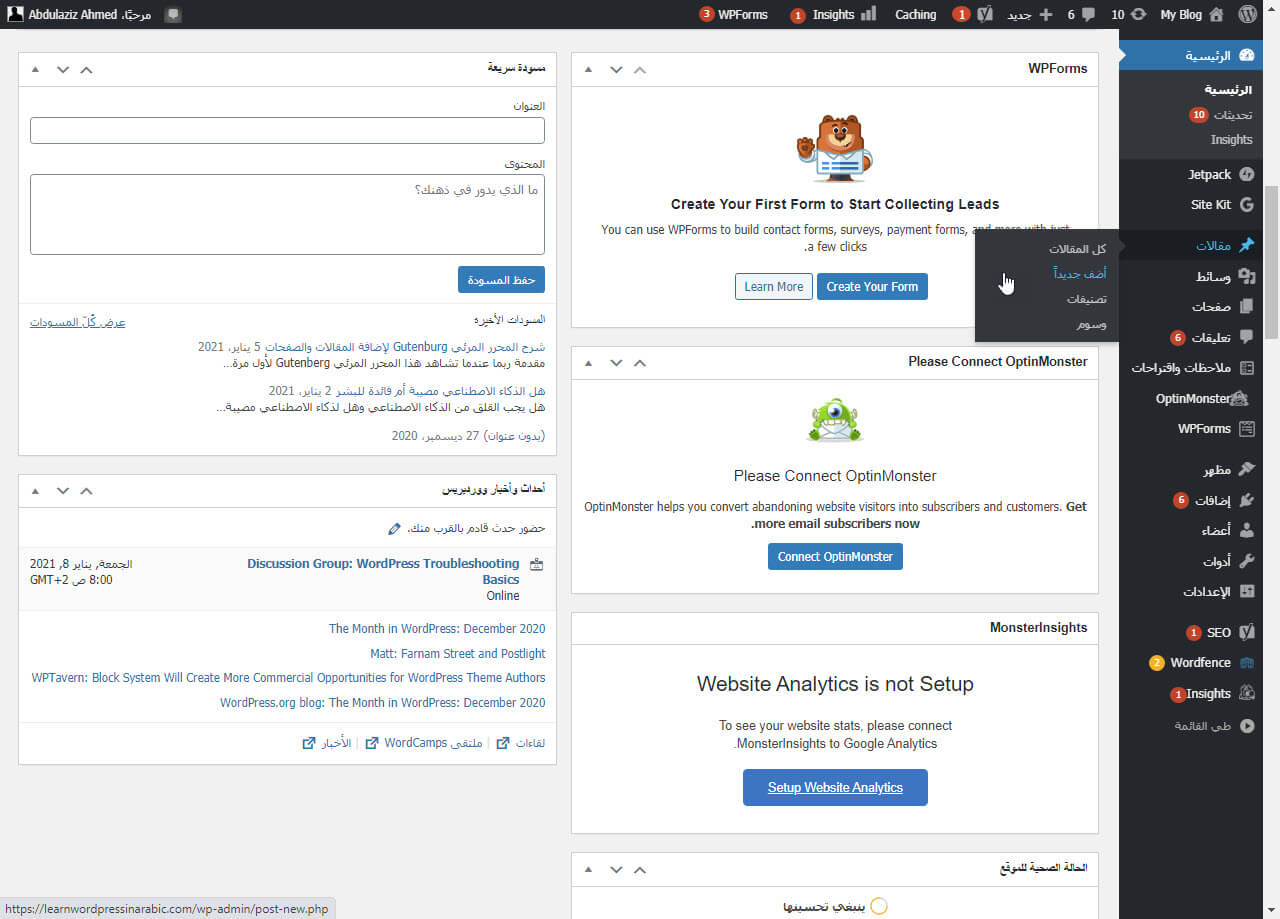Open Matt: Farnam Street and Postlight link
The height and width of the screenshot is (919, 1280).
click(458, 653)
